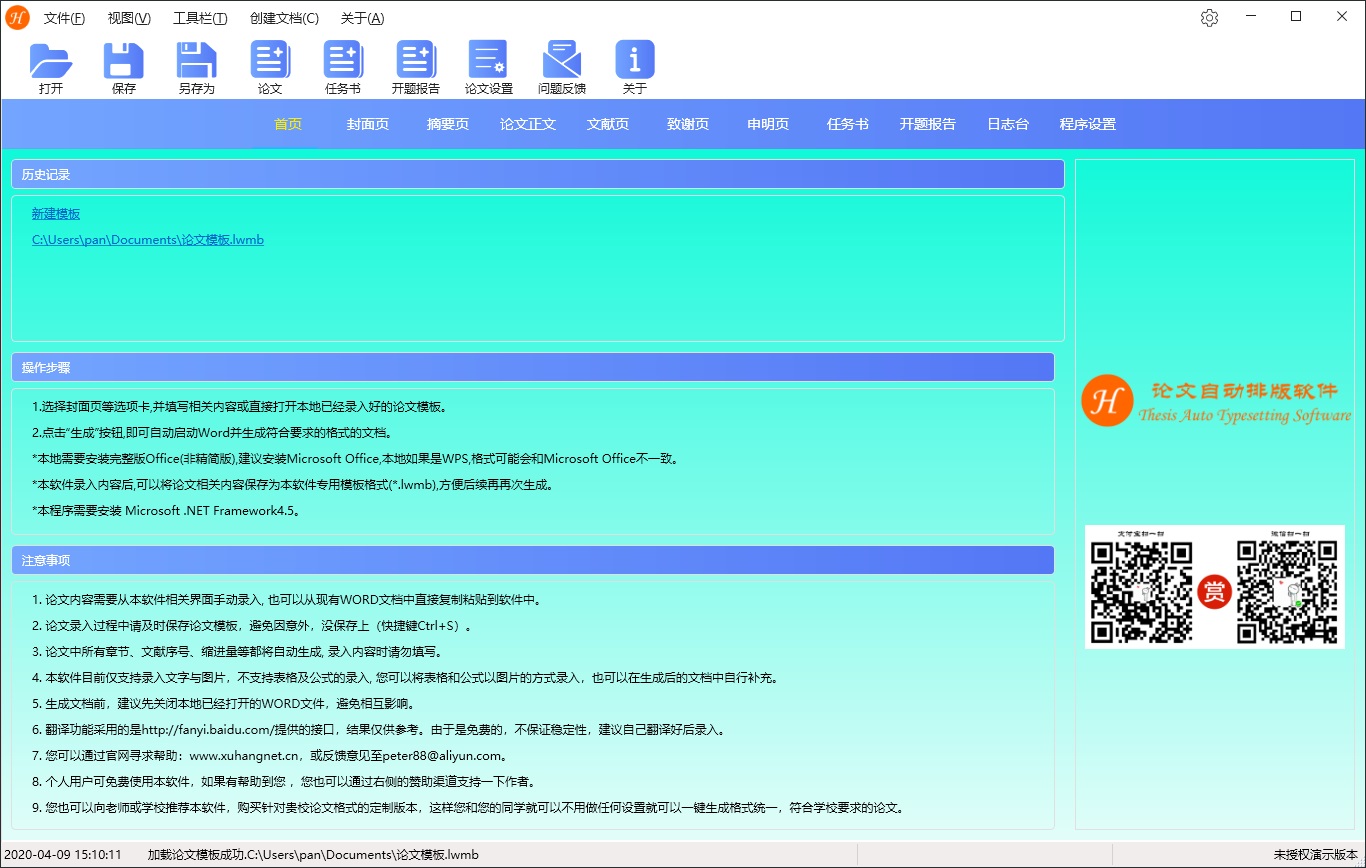Switch to the 日志台 tab
The image size is (1366, 868).
1008,124
